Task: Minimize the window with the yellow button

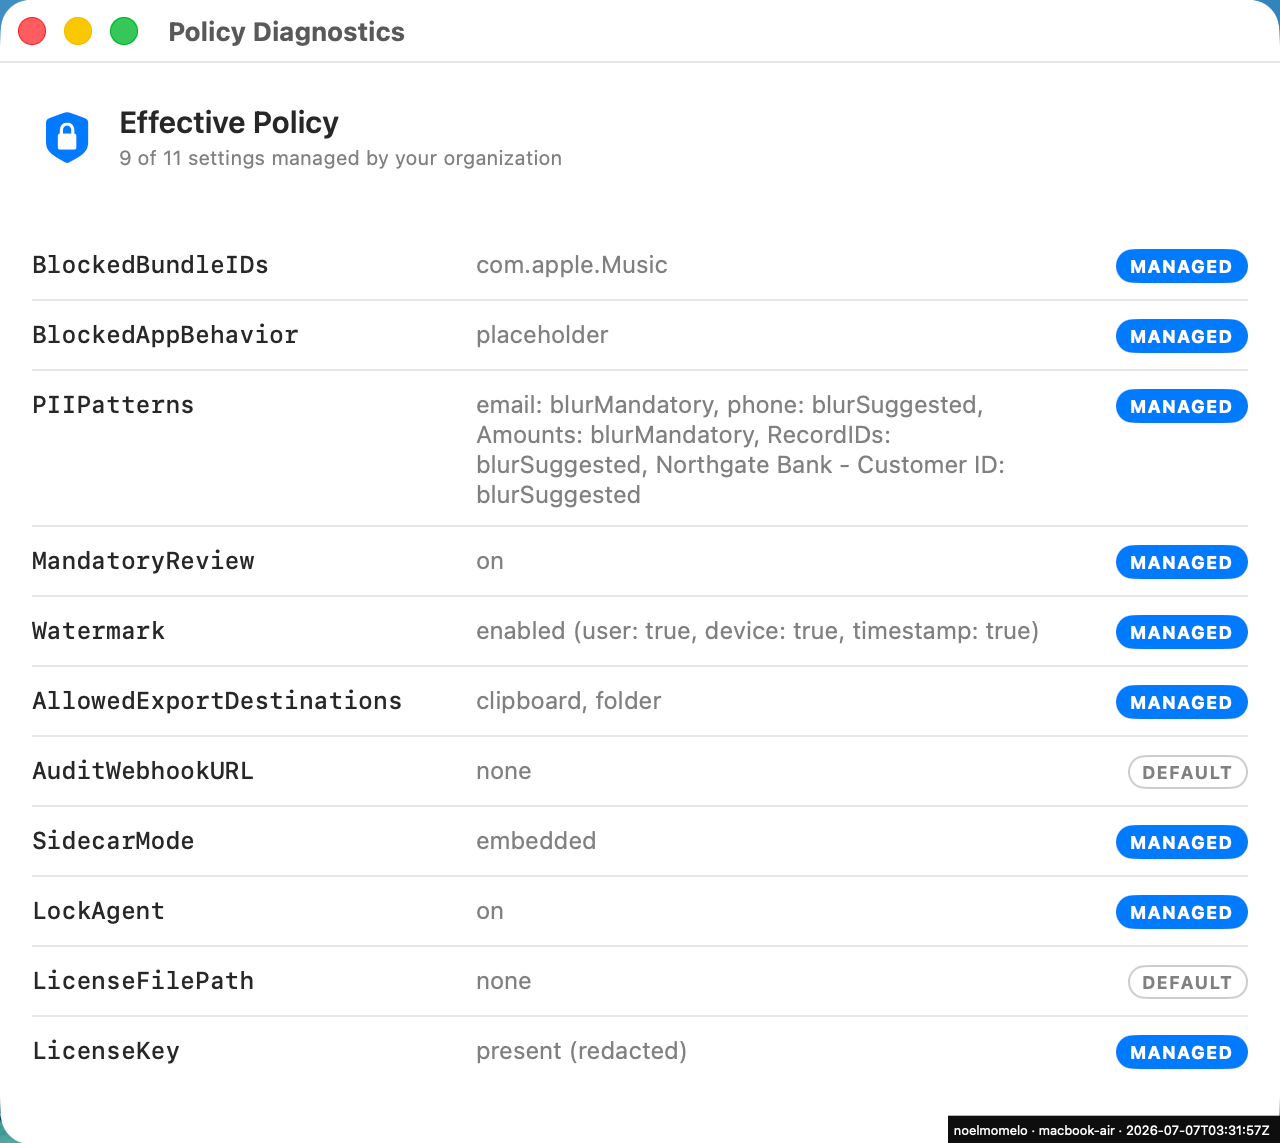Action: tap(78, 31)
